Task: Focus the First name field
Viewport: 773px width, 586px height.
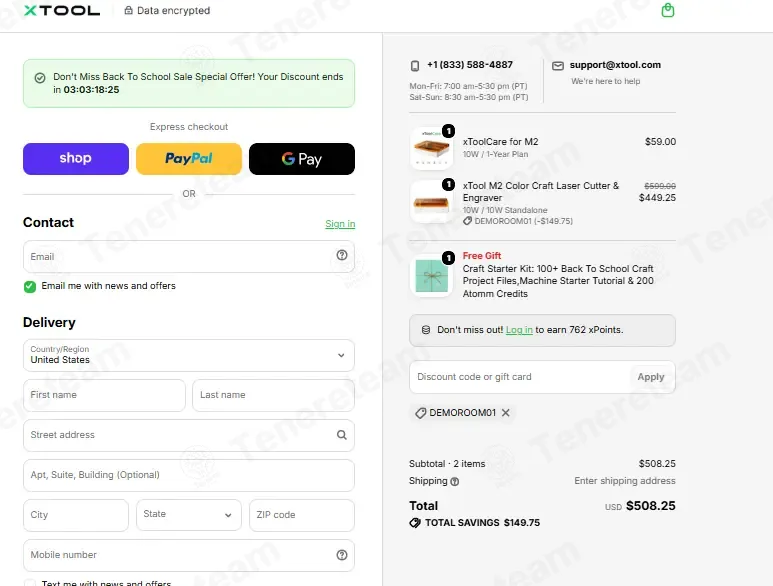Action: click(x=104, y=395)
